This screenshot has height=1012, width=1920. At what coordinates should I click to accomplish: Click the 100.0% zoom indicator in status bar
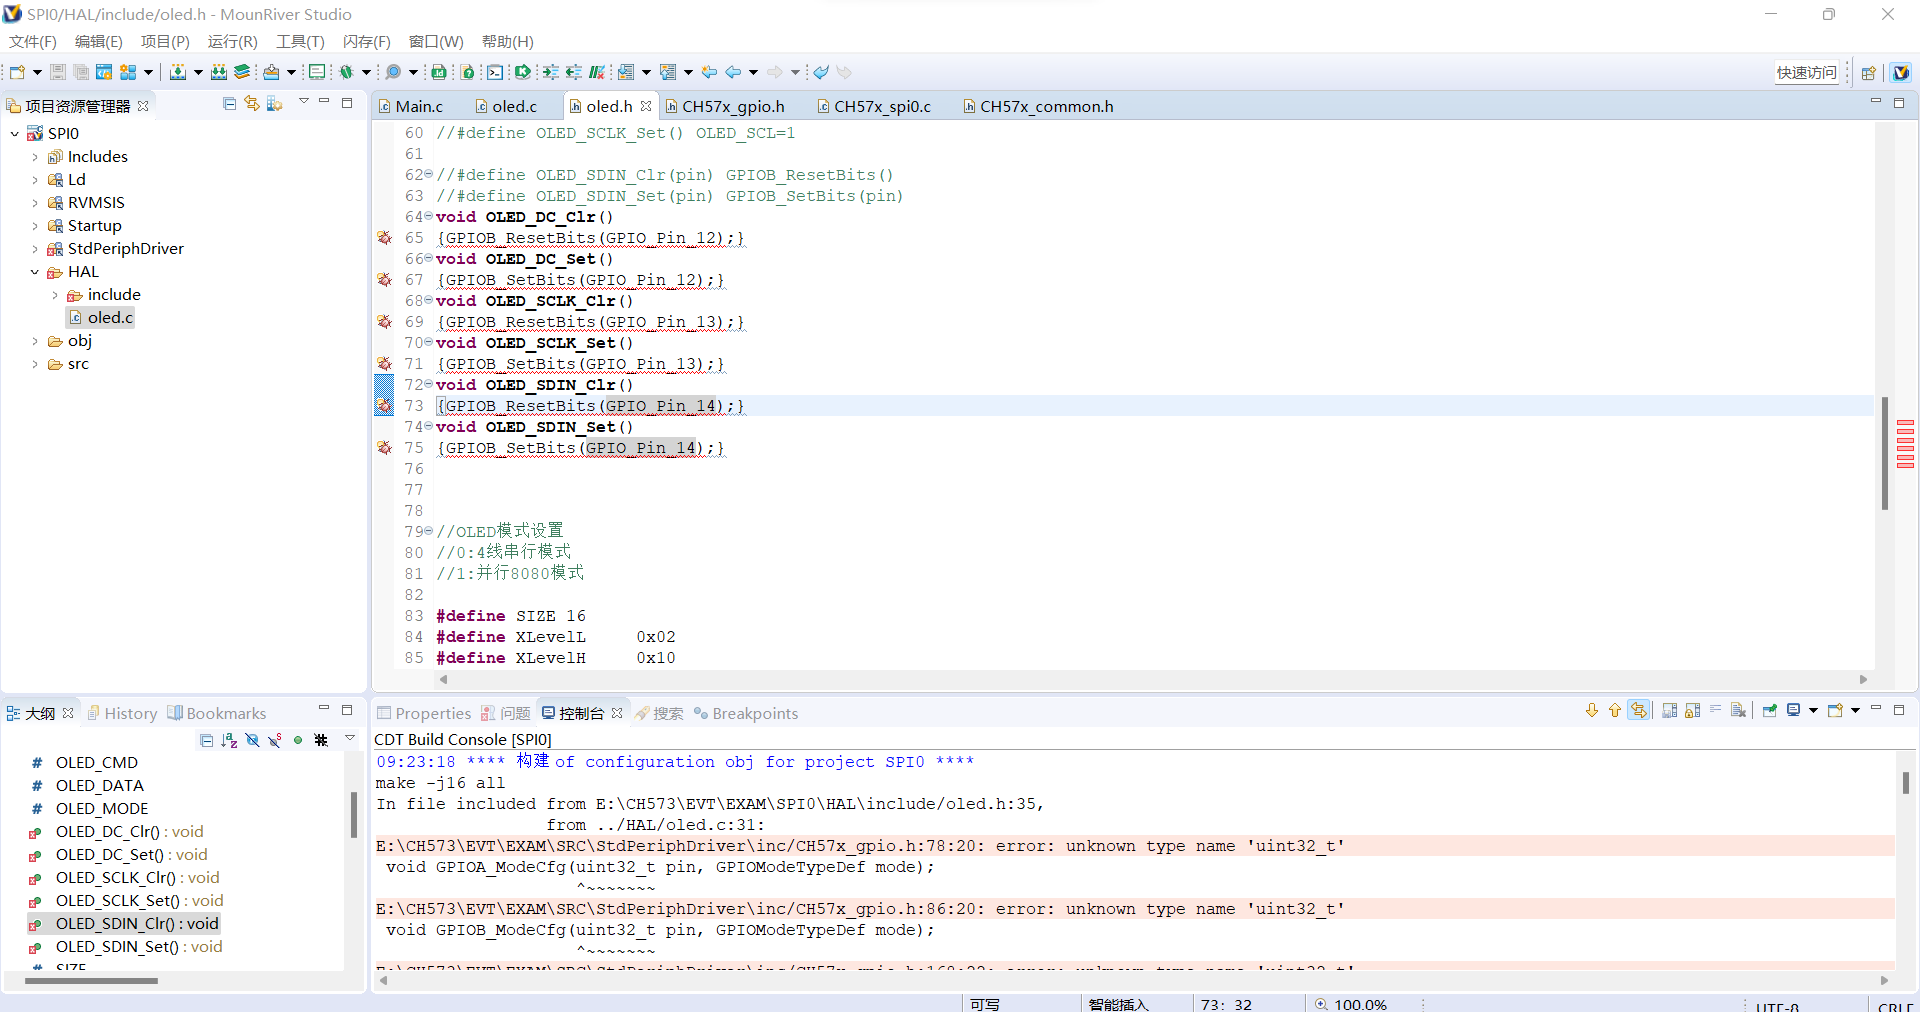coord(1351,1004)
